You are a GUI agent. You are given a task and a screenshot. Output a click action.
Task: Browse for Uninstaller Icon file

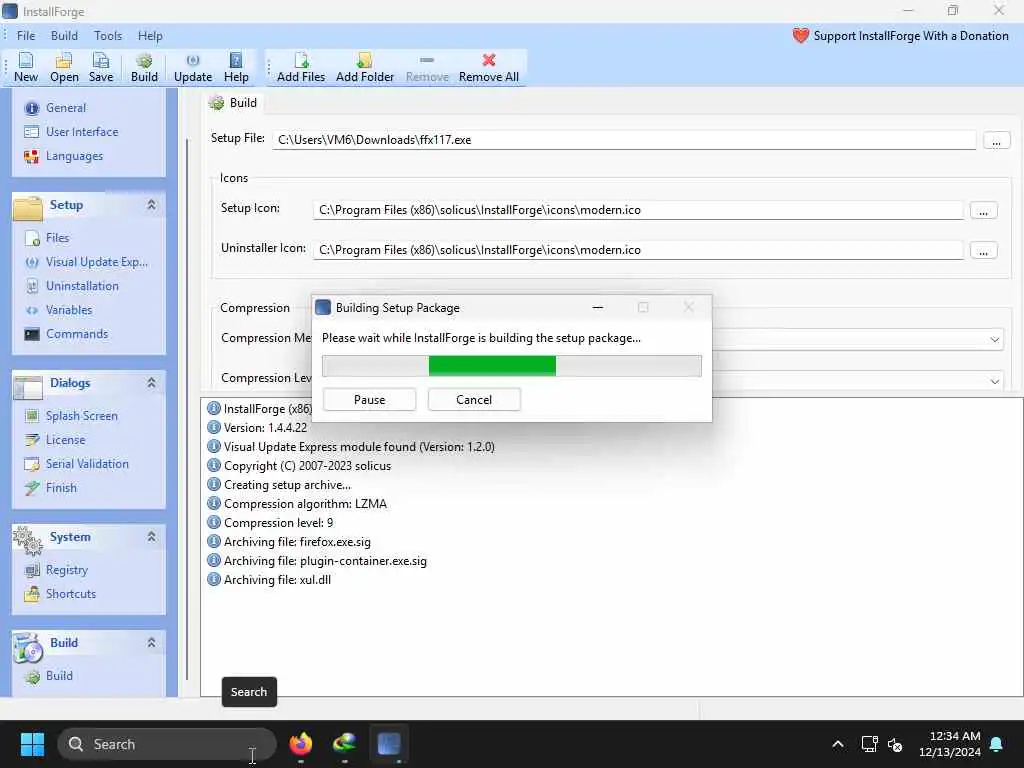983,251
